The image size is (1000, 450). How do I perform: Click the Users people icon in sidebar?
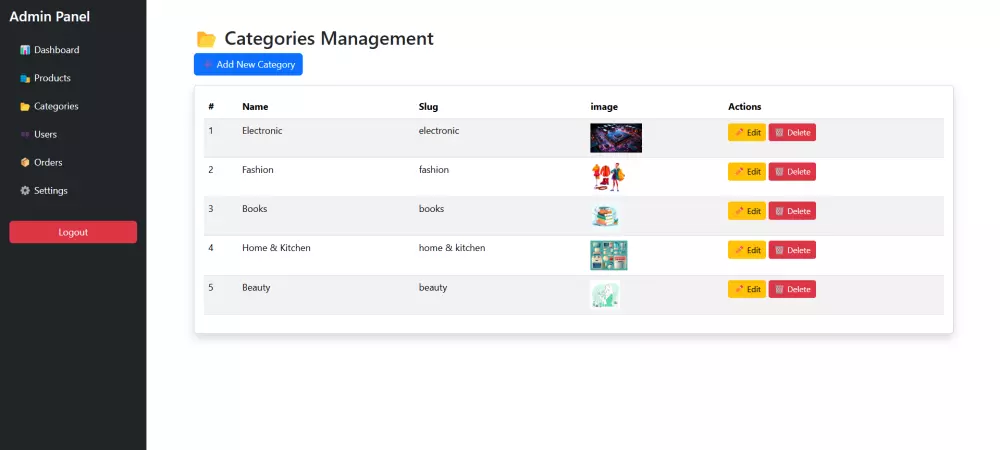tap(25, 134)
